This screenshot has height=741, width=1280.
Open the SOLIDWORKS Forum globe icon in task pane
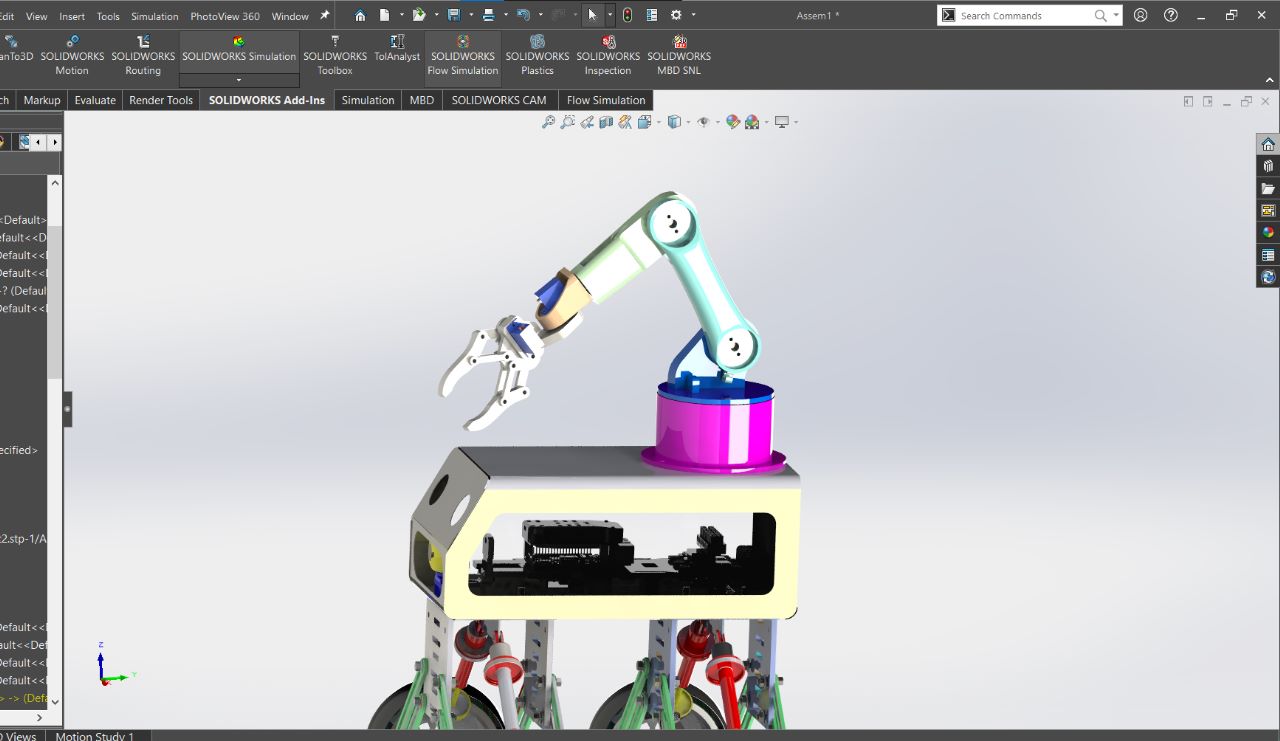[x=1268, y=276]
